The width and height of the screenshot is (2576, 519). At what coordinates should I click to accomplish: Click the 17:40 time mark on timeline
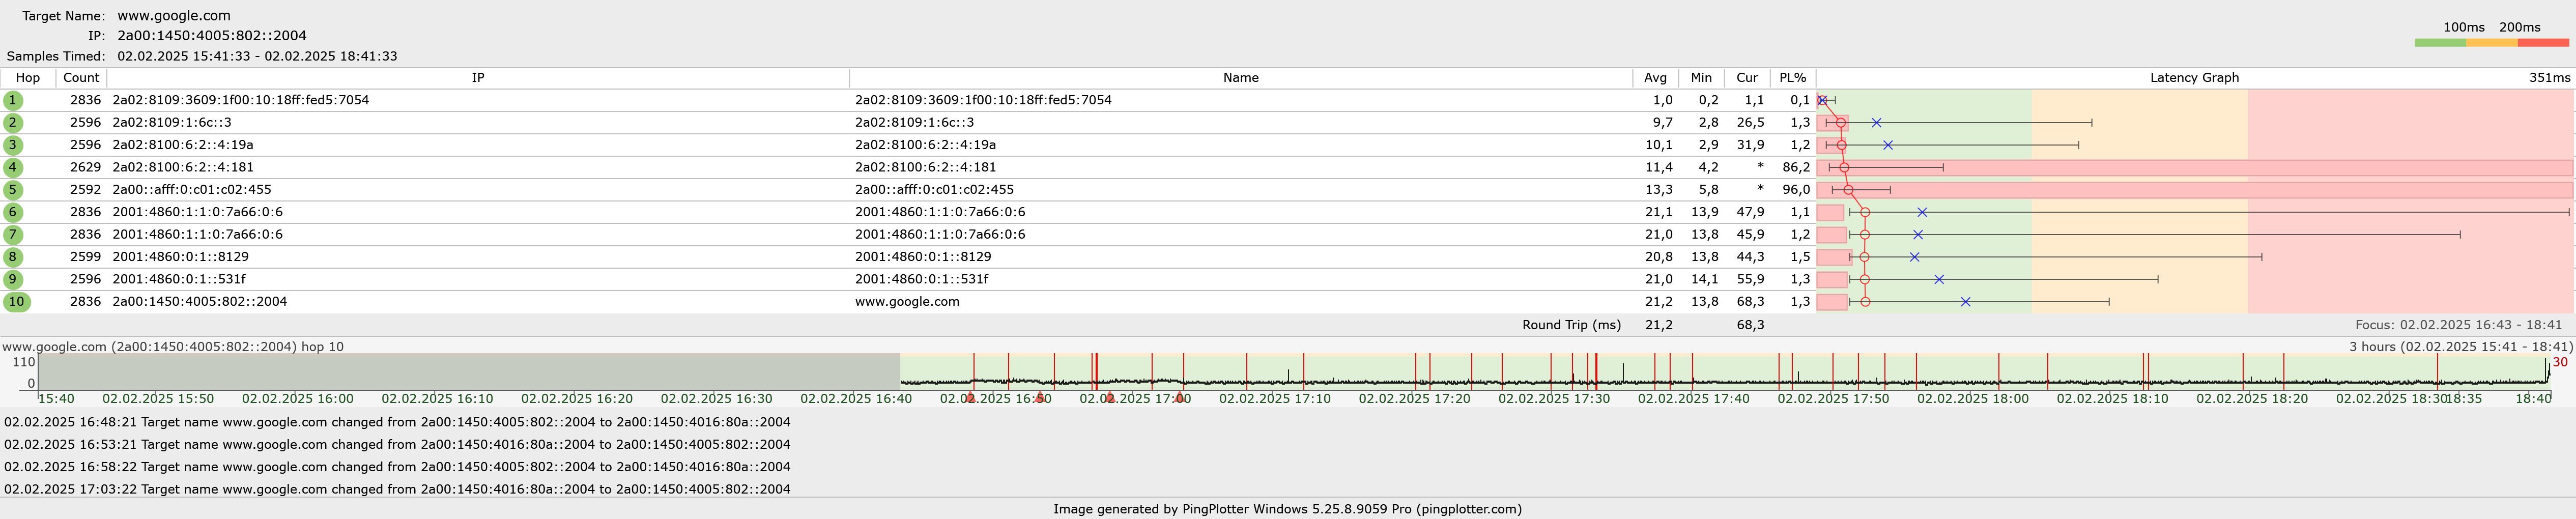tap(1693, 399)
